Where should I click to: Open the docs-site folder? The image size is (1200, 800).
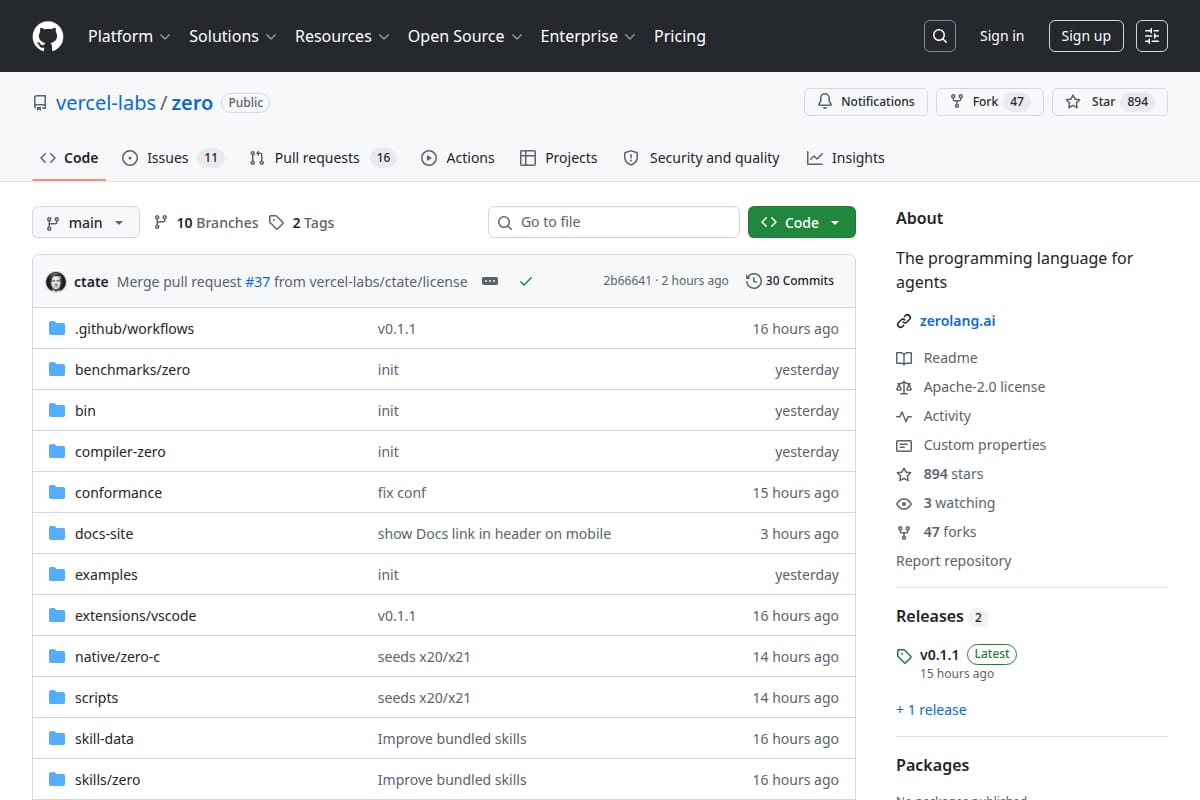coord(104,534)
